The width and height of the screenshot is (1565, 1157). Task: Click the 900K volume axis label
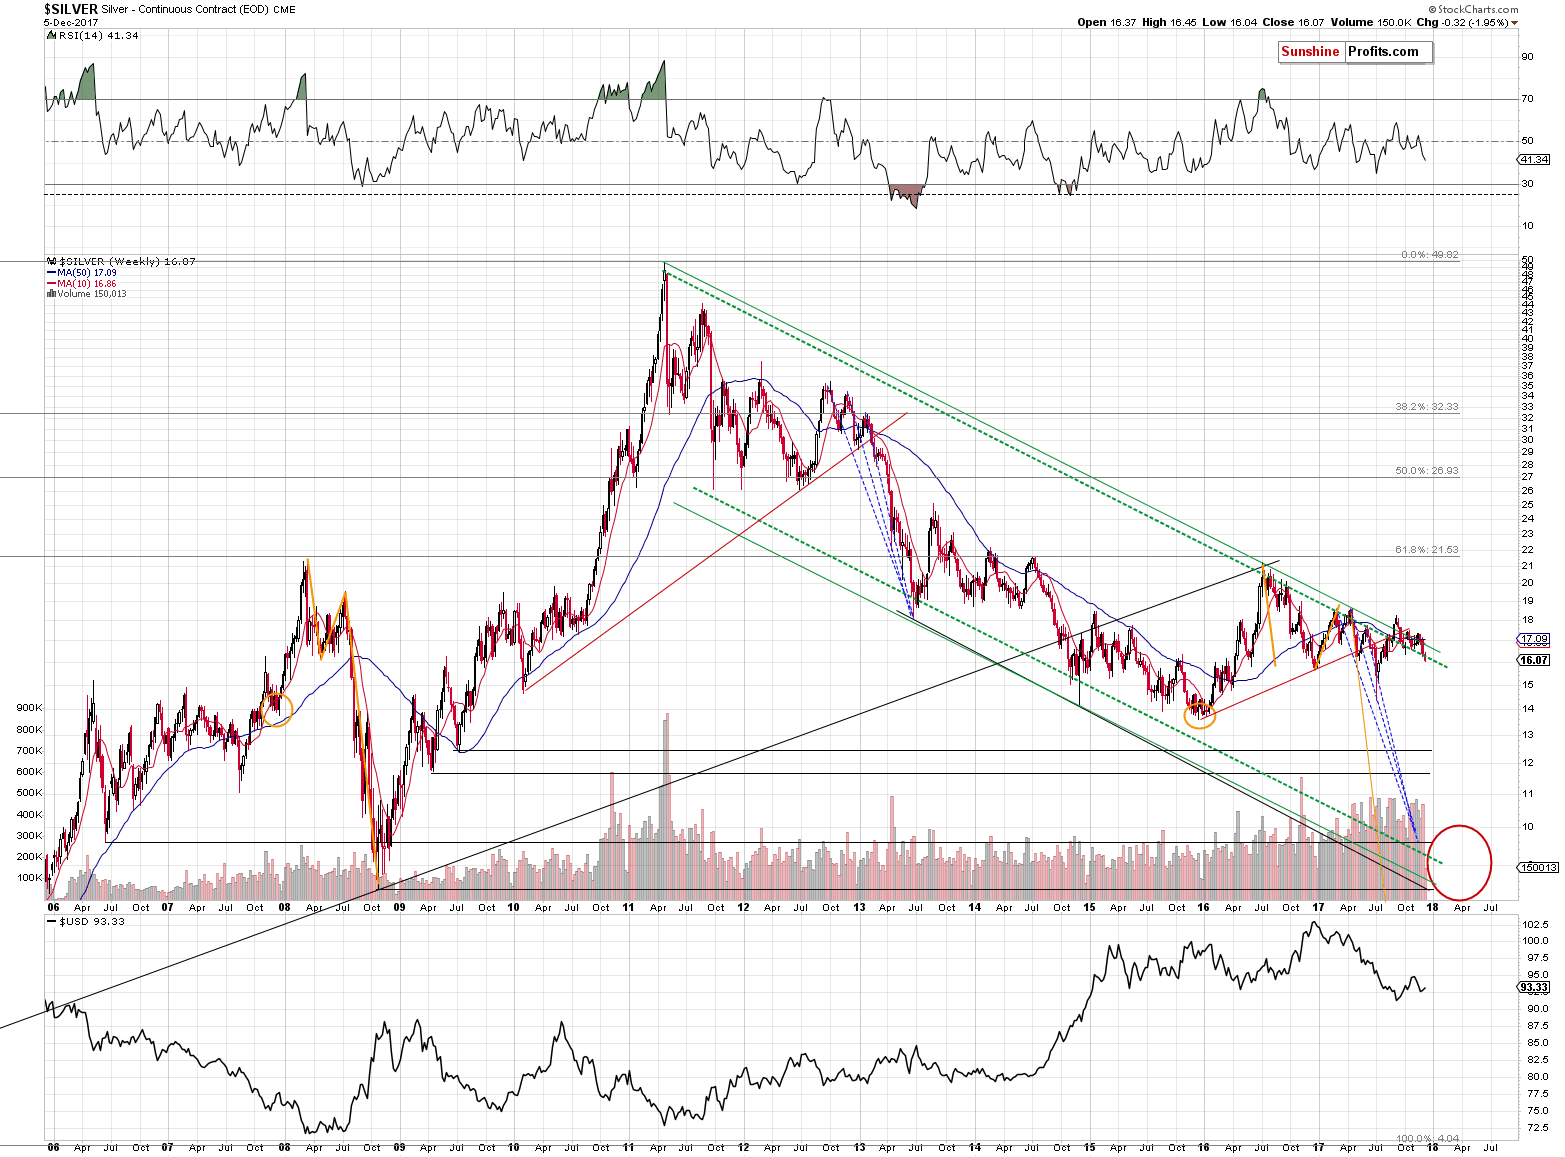coord(29,707)
